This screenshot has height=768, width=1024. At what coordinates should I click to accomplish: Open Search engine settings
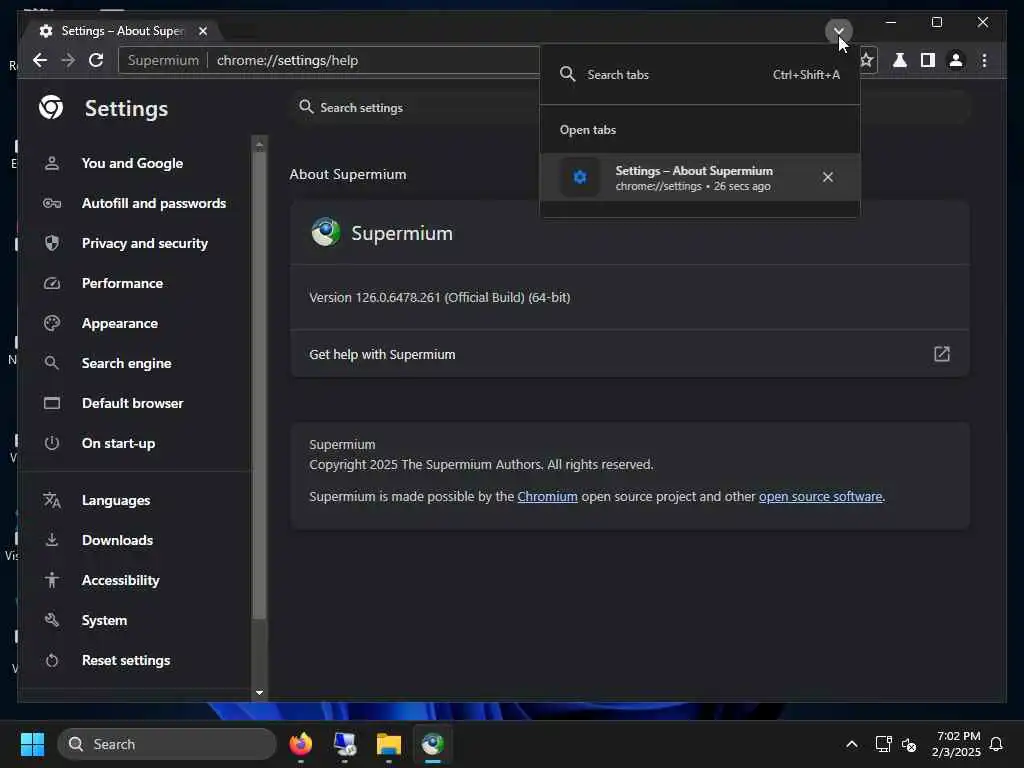pos(126,363)
